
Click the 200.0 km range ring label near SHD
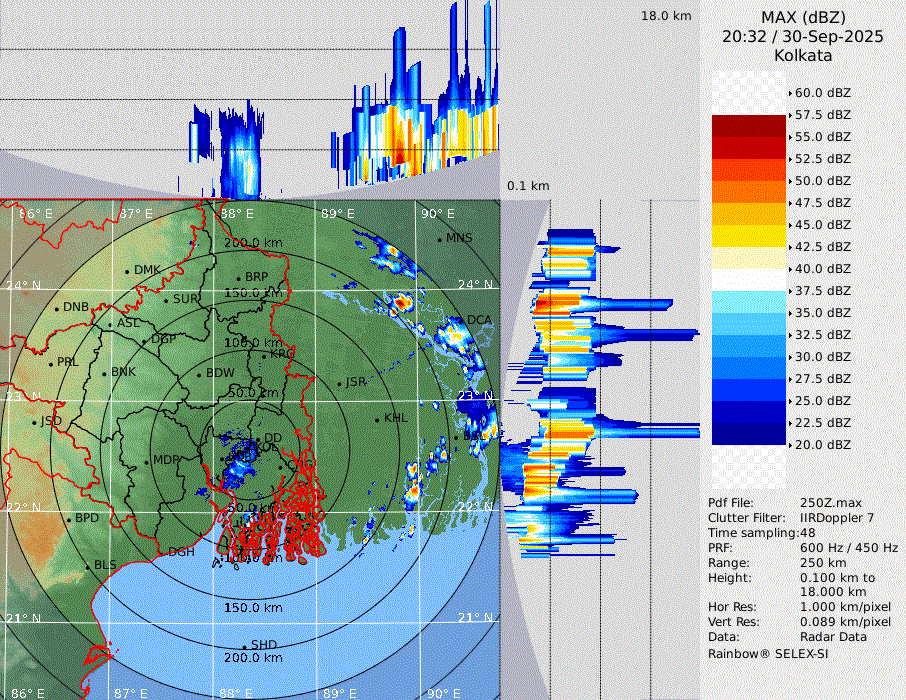[253, 658]
